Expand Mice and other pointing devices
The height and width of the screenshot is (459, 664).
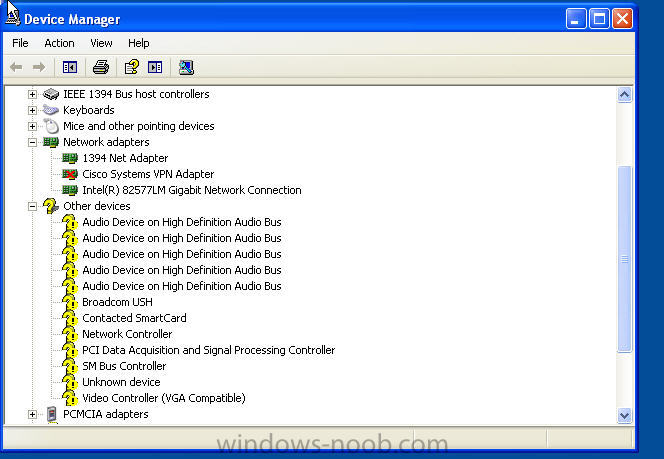[x=32, y=126]
